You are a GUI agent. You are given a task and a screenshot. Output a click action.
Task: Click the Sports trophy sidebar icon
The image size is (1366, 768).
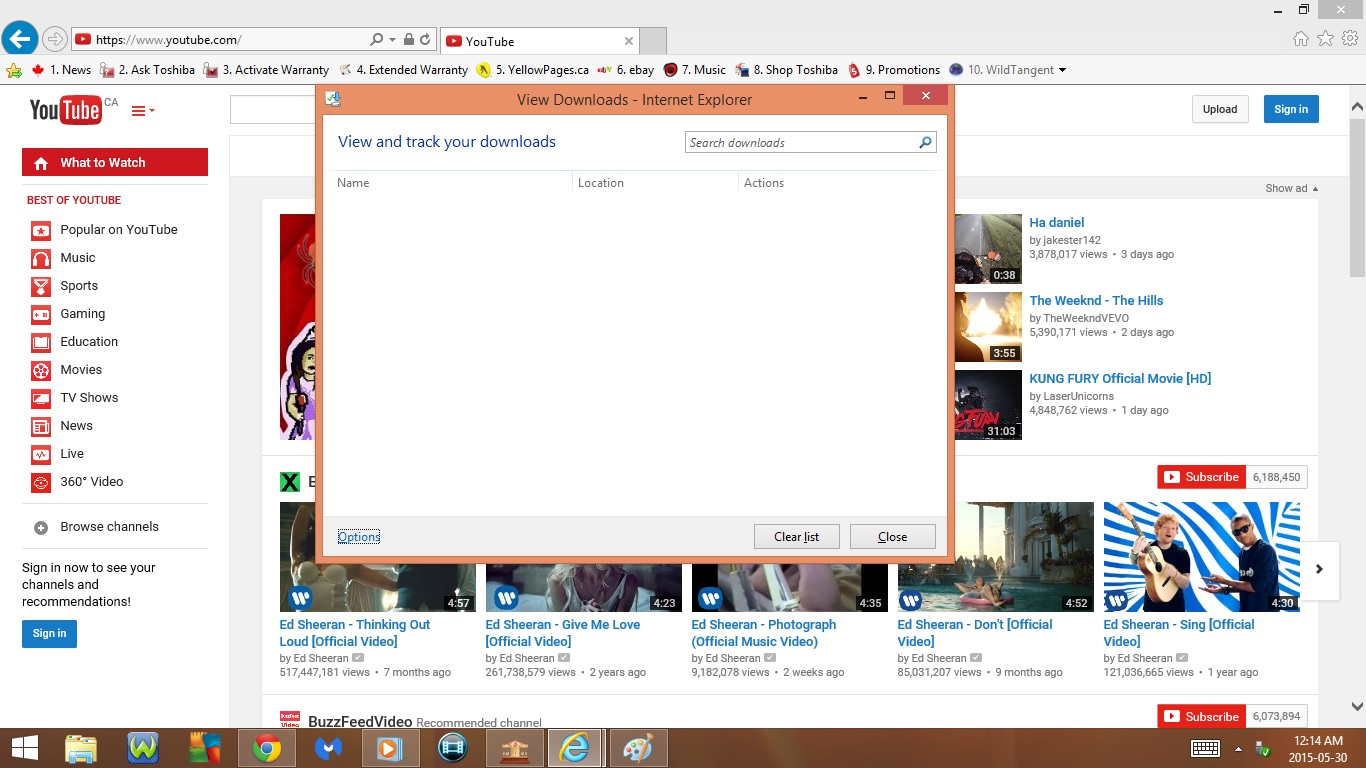[41, 286]
